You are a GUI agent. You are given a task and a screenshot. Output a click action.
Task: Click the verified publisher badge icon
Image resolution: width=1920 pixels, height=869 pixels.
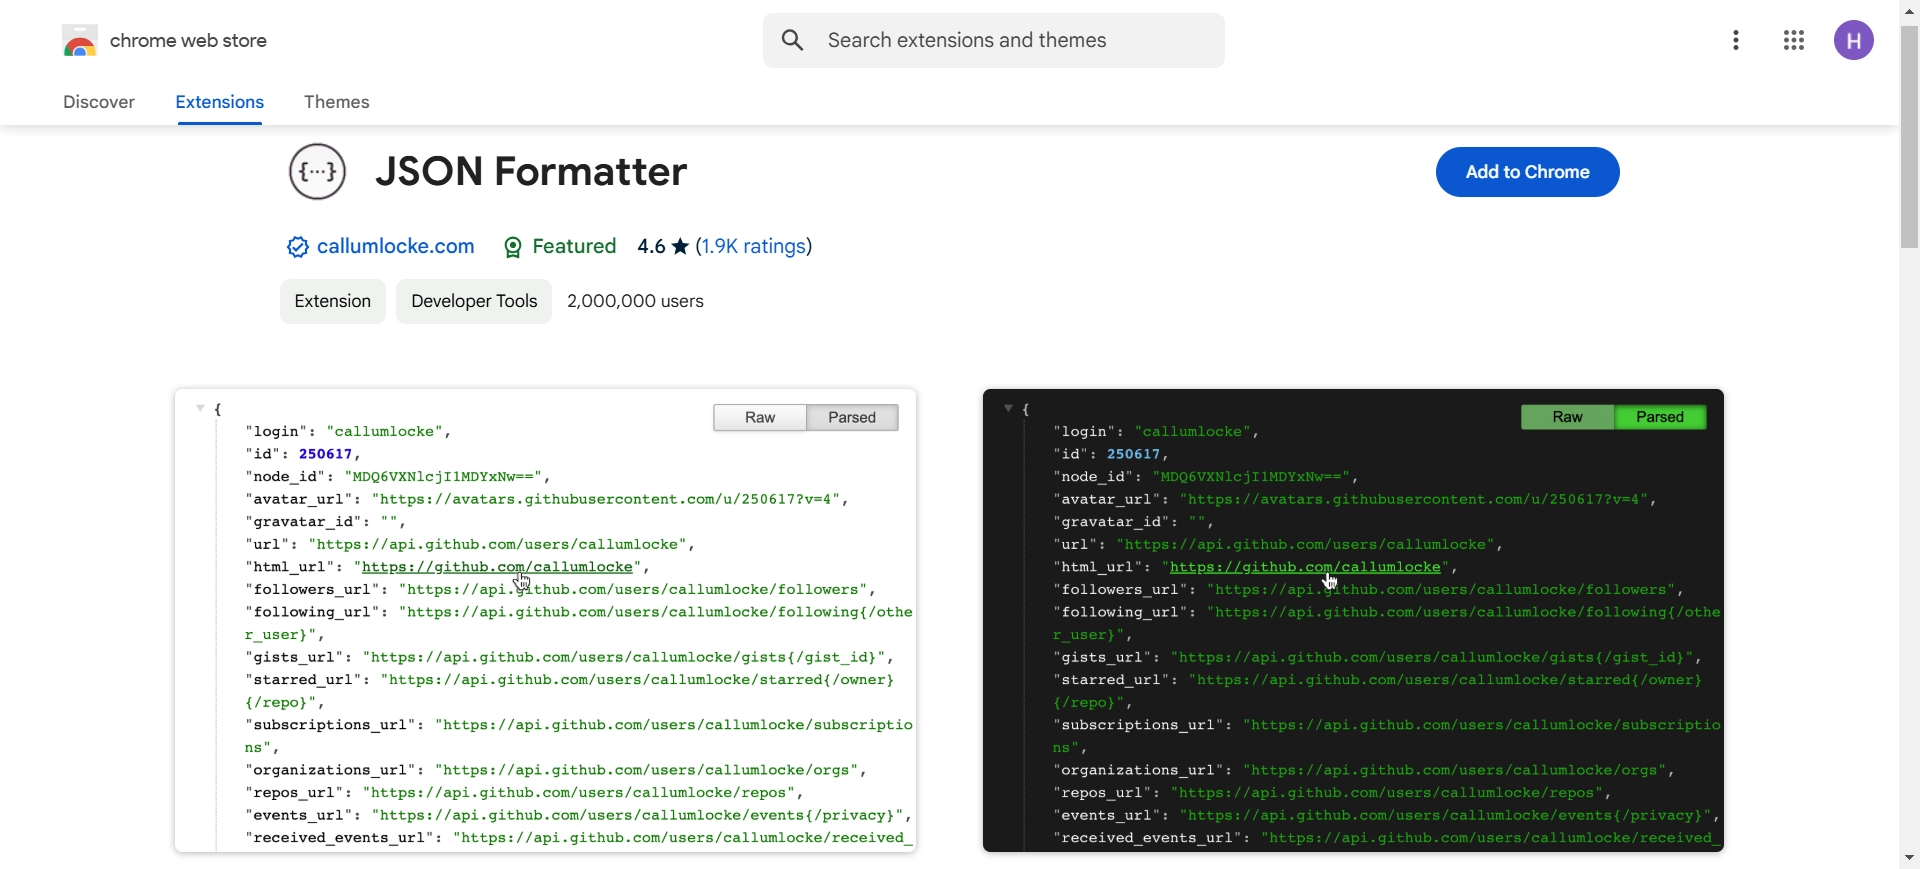tap(297, 248)
